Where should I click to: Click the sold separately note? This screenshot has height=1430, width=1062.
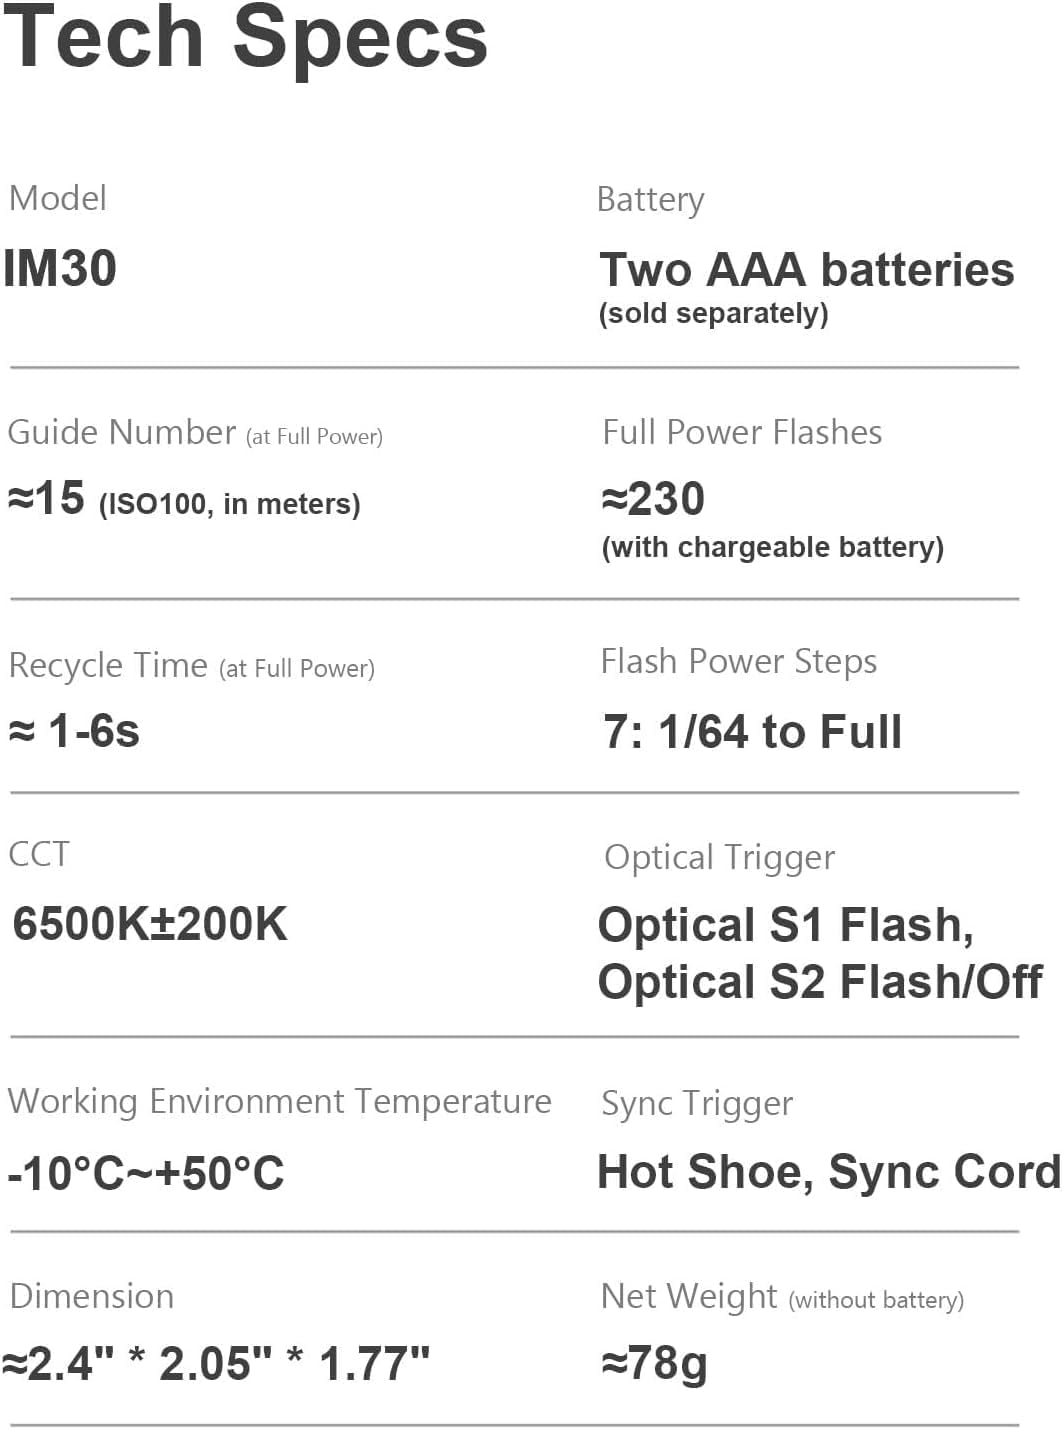(713, 314)
